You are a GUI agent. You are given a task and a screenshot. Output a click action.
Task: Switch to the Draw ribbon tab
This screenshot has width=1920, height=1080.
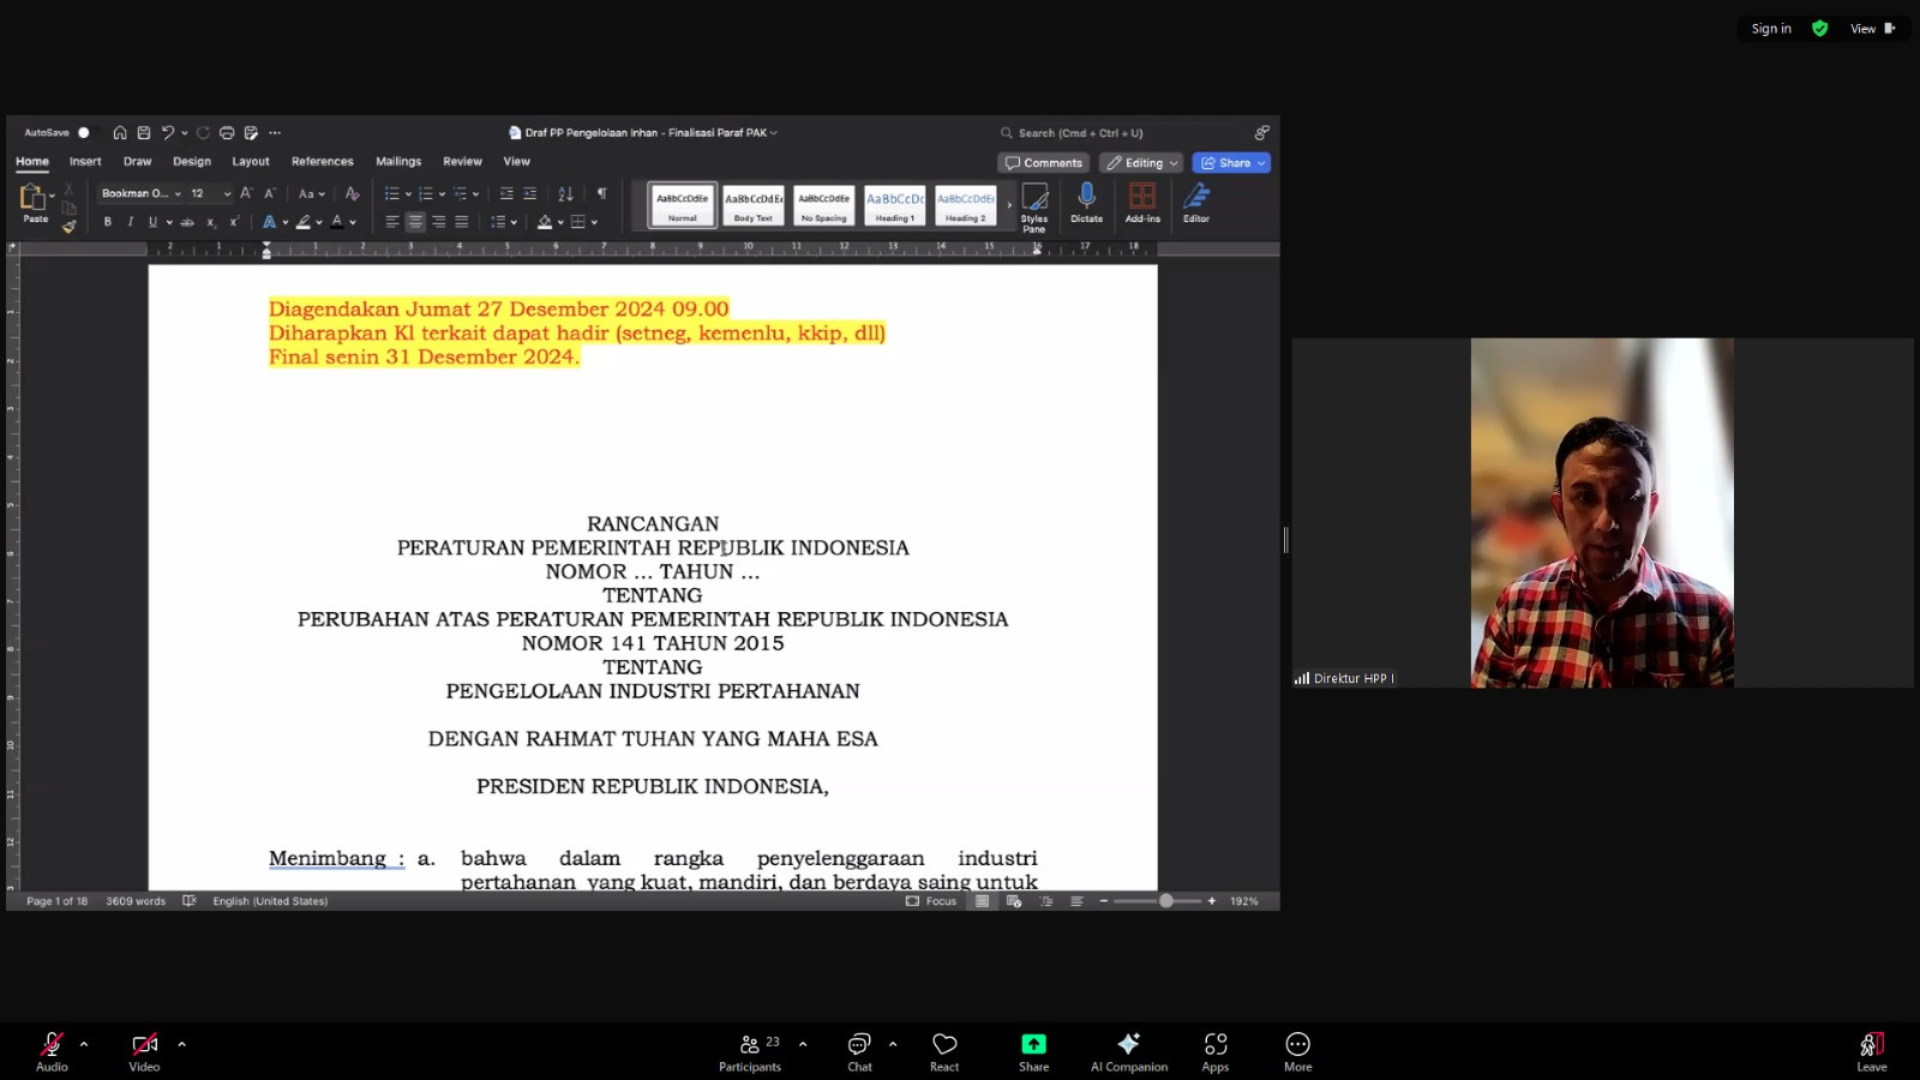pyautogui.click(x=137, y=161)
